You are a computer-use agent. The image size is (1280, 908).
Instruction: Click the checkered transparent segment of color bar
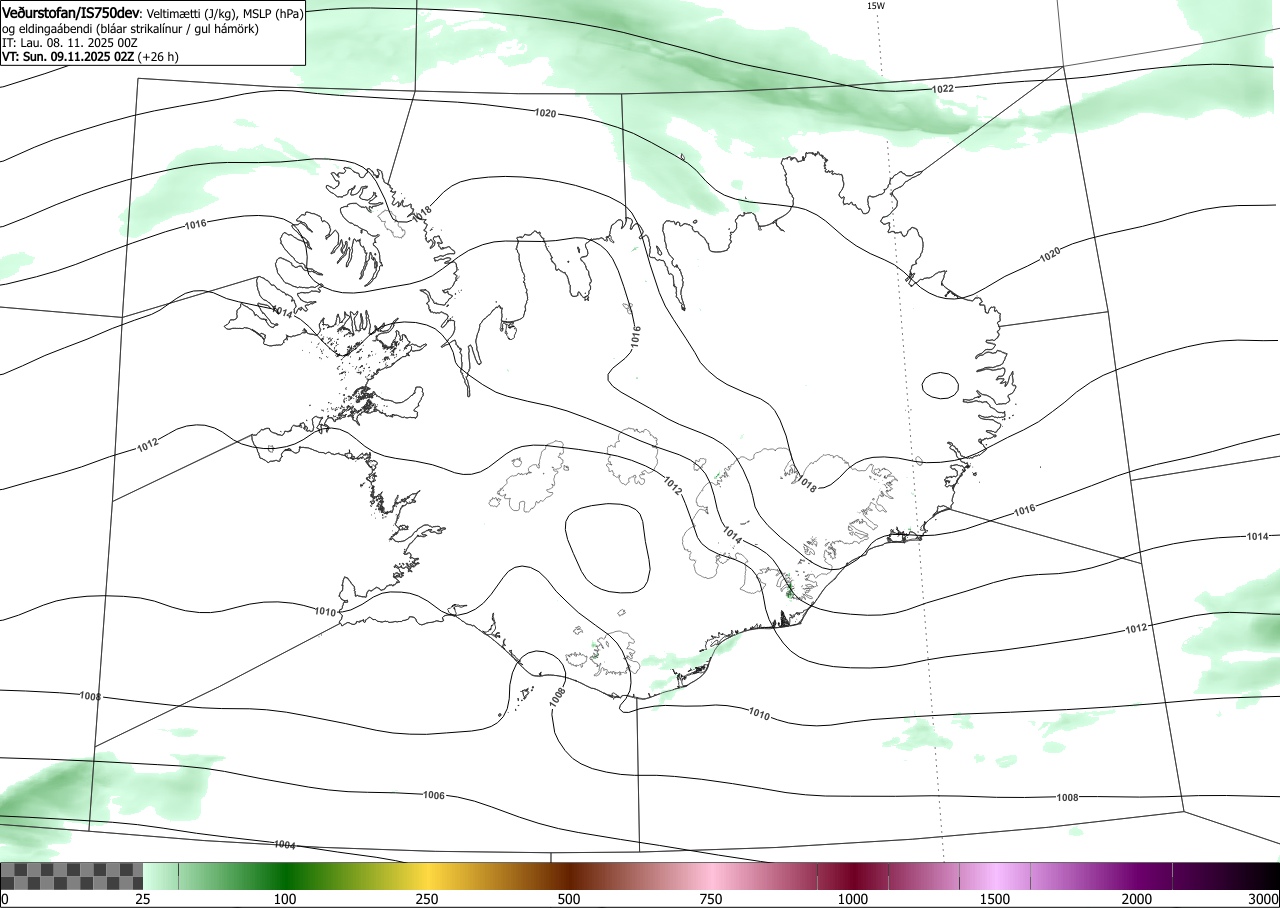(72, 876)
